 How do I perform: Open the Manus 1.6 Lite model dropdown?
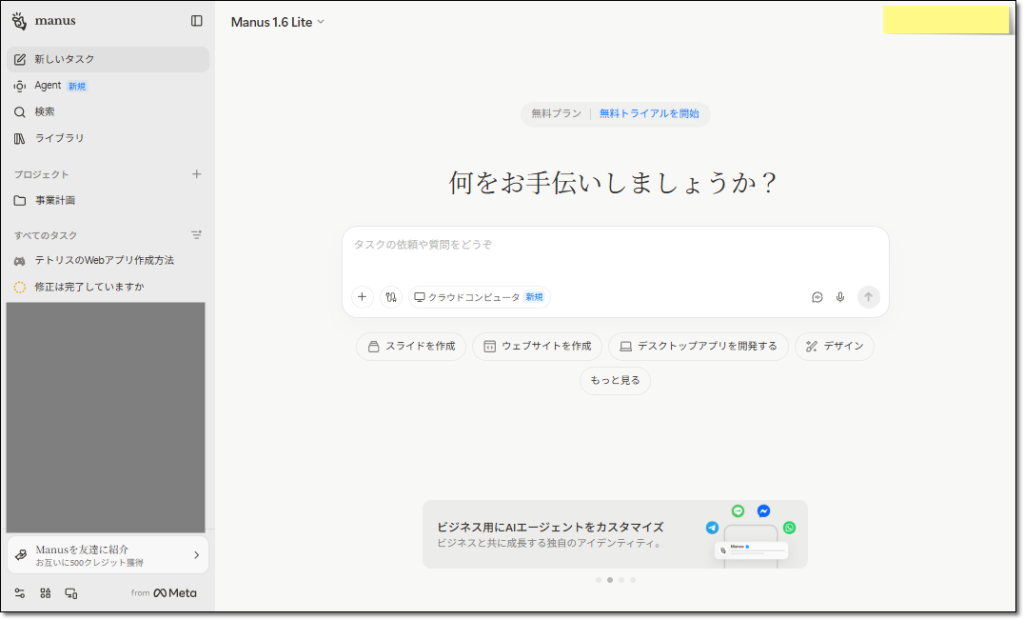coord(278,22)
